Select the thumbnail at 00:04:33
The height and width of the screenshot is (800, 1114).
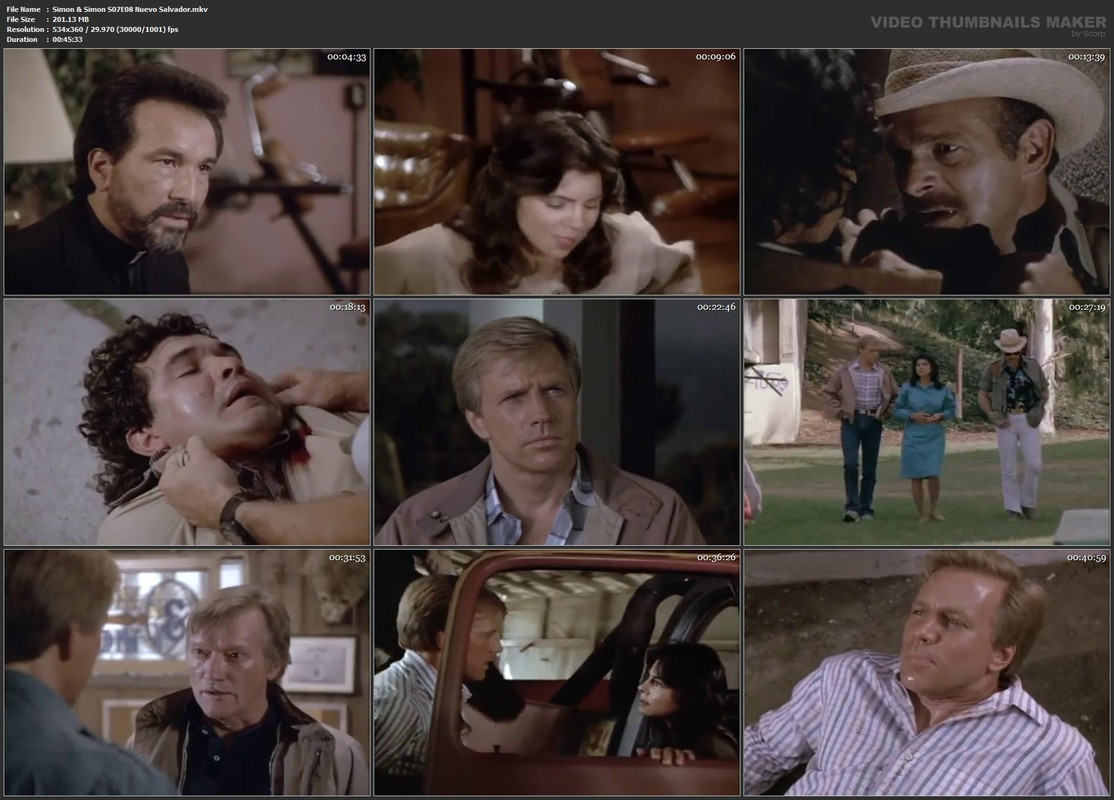coord(187,172)
